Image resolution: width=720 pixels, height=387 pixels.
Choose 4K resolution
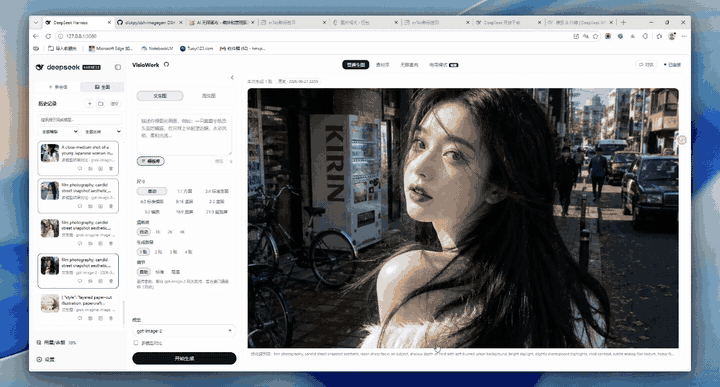pos(182,232)
